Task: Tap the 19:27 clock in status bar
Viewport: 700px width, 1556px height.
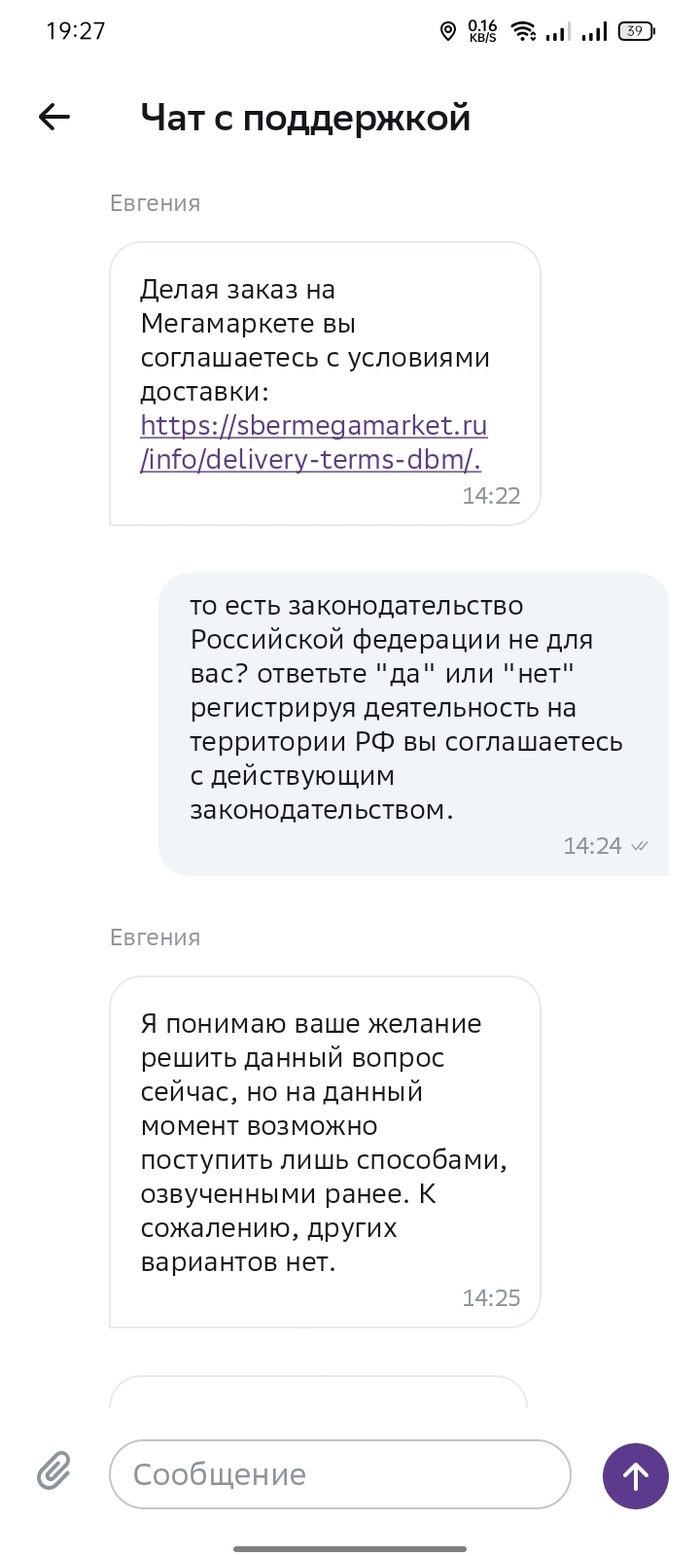Action: coord(76,31)
